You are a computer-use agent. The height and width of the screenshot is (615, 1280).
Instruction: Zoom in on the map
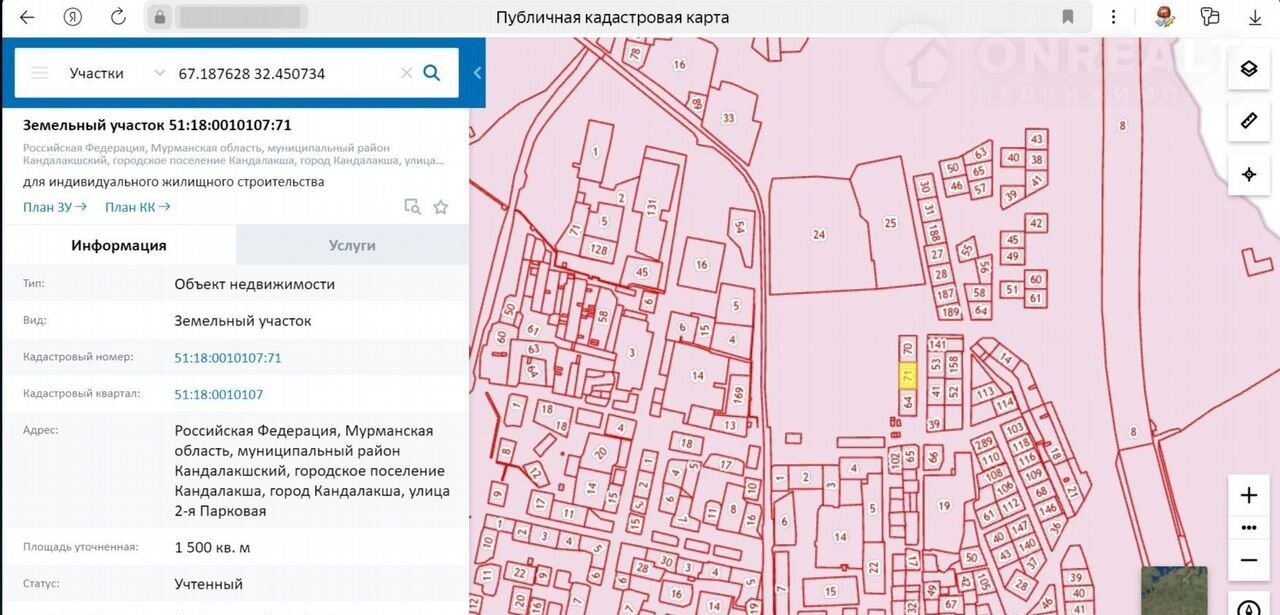[1248, 496]
